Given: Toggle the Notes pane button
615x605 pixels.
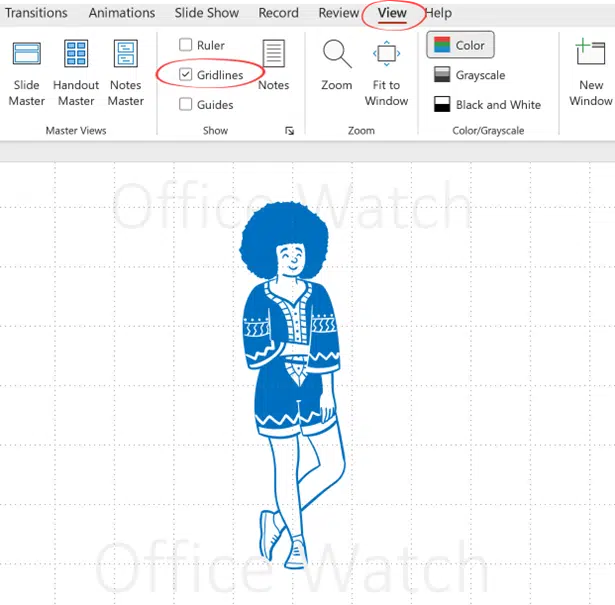Looking at the screenshot, I should (x=273, y=65).
